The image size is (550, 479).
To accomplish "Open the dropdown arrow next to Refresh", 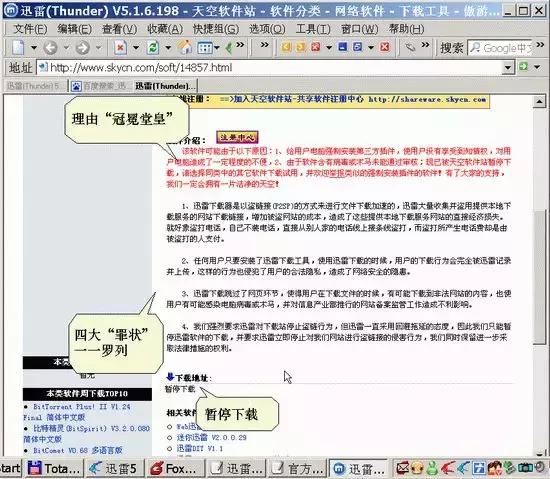I will [x=168, y=47].
